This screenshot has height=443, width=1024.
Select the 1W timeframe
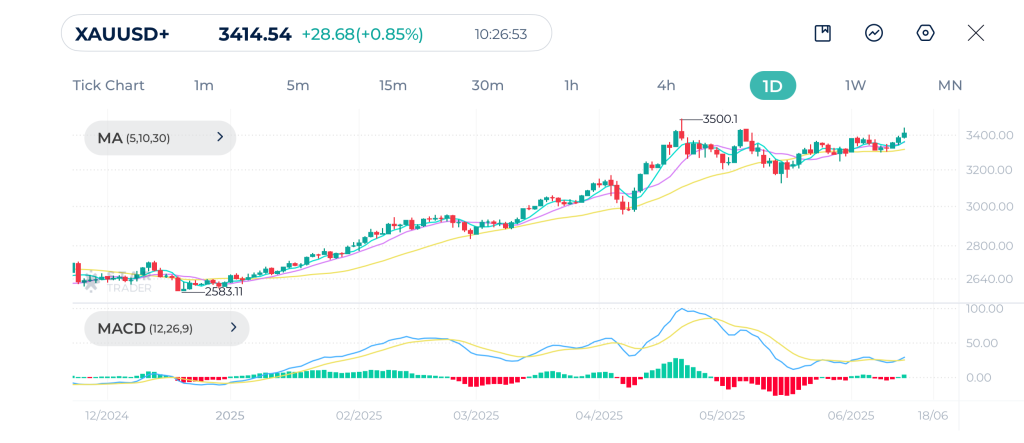point(855,85)
